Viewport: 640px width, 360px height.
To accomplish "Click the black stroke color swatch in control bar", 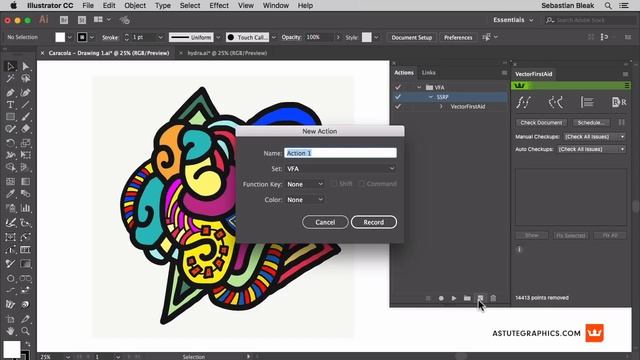I will point(82,37).
